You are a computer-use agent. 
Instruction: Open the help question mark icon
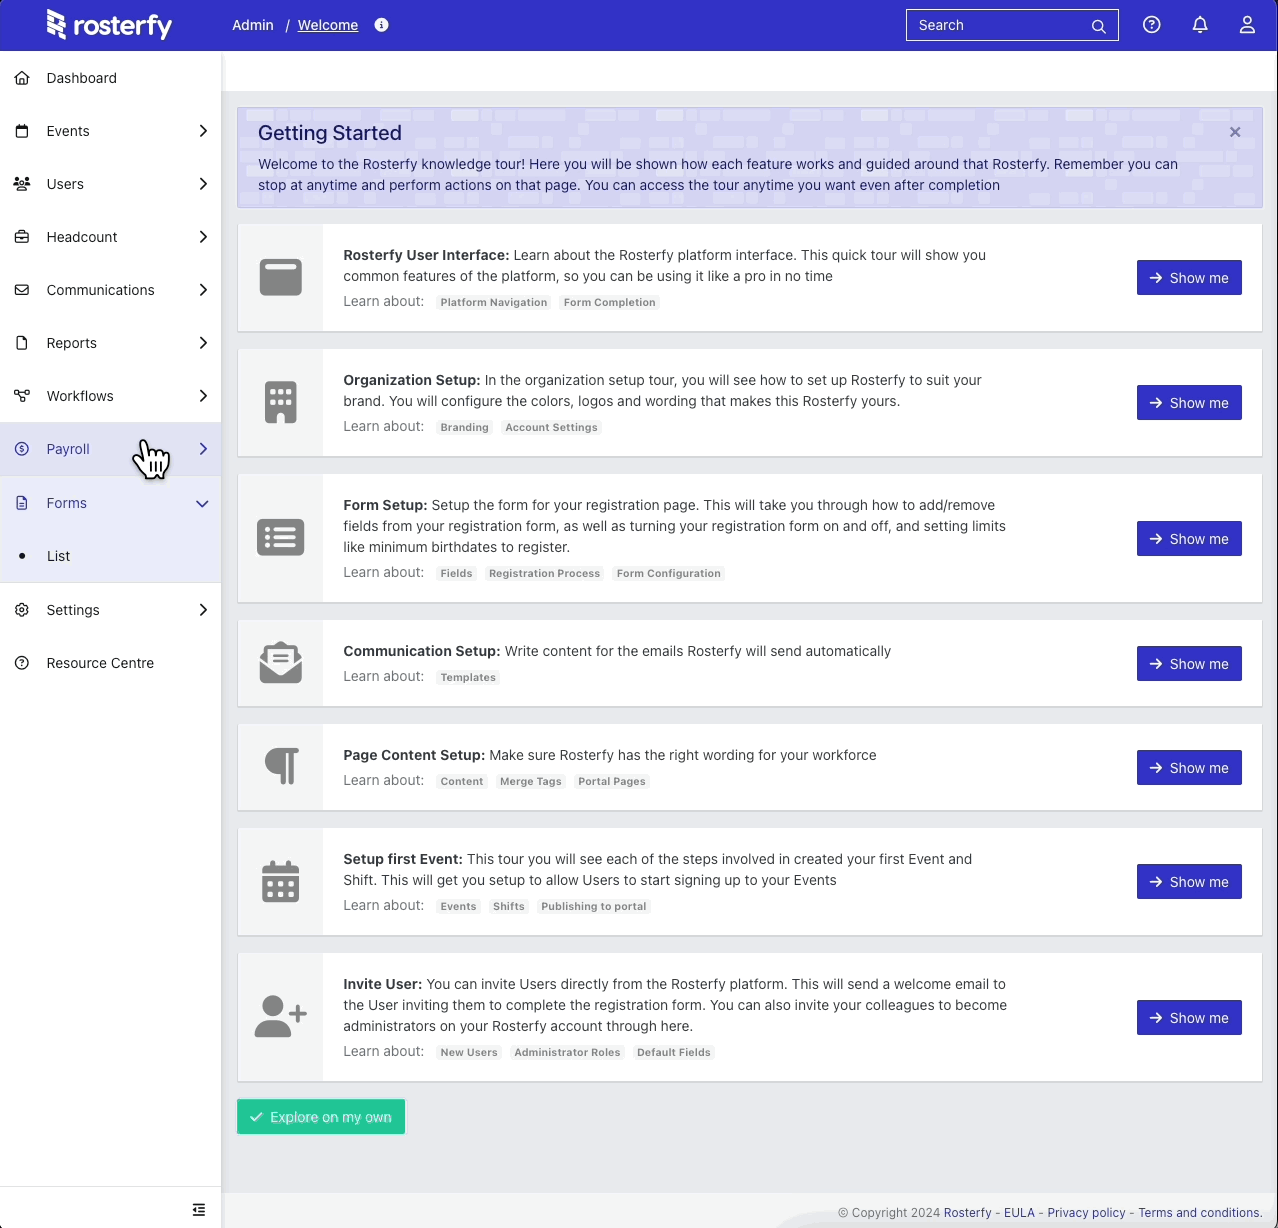click(x=1152, y=25)
